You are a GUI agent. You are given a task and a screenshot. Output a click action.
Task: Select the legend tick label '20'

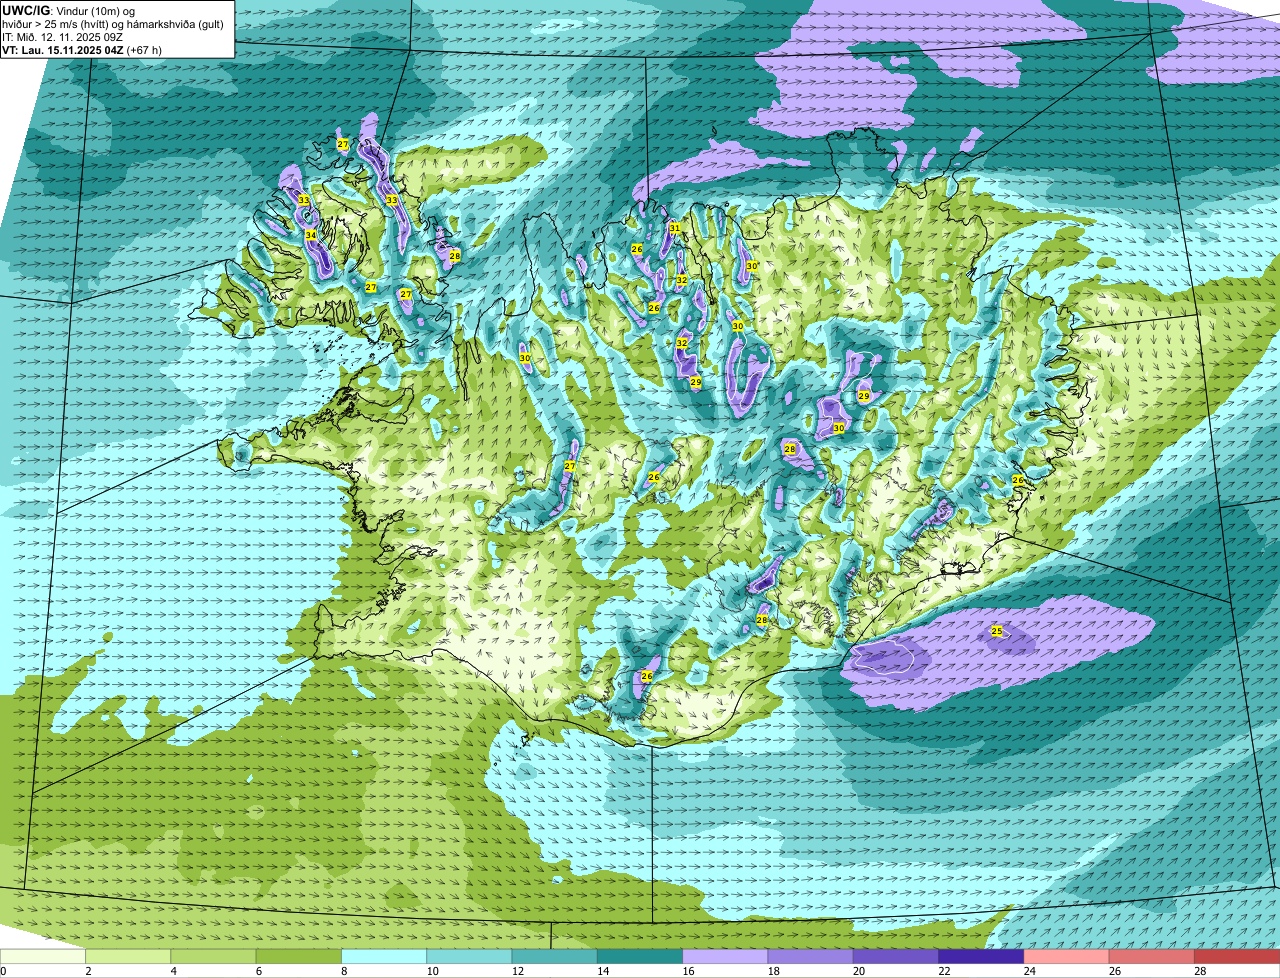(x=859, y=971)
